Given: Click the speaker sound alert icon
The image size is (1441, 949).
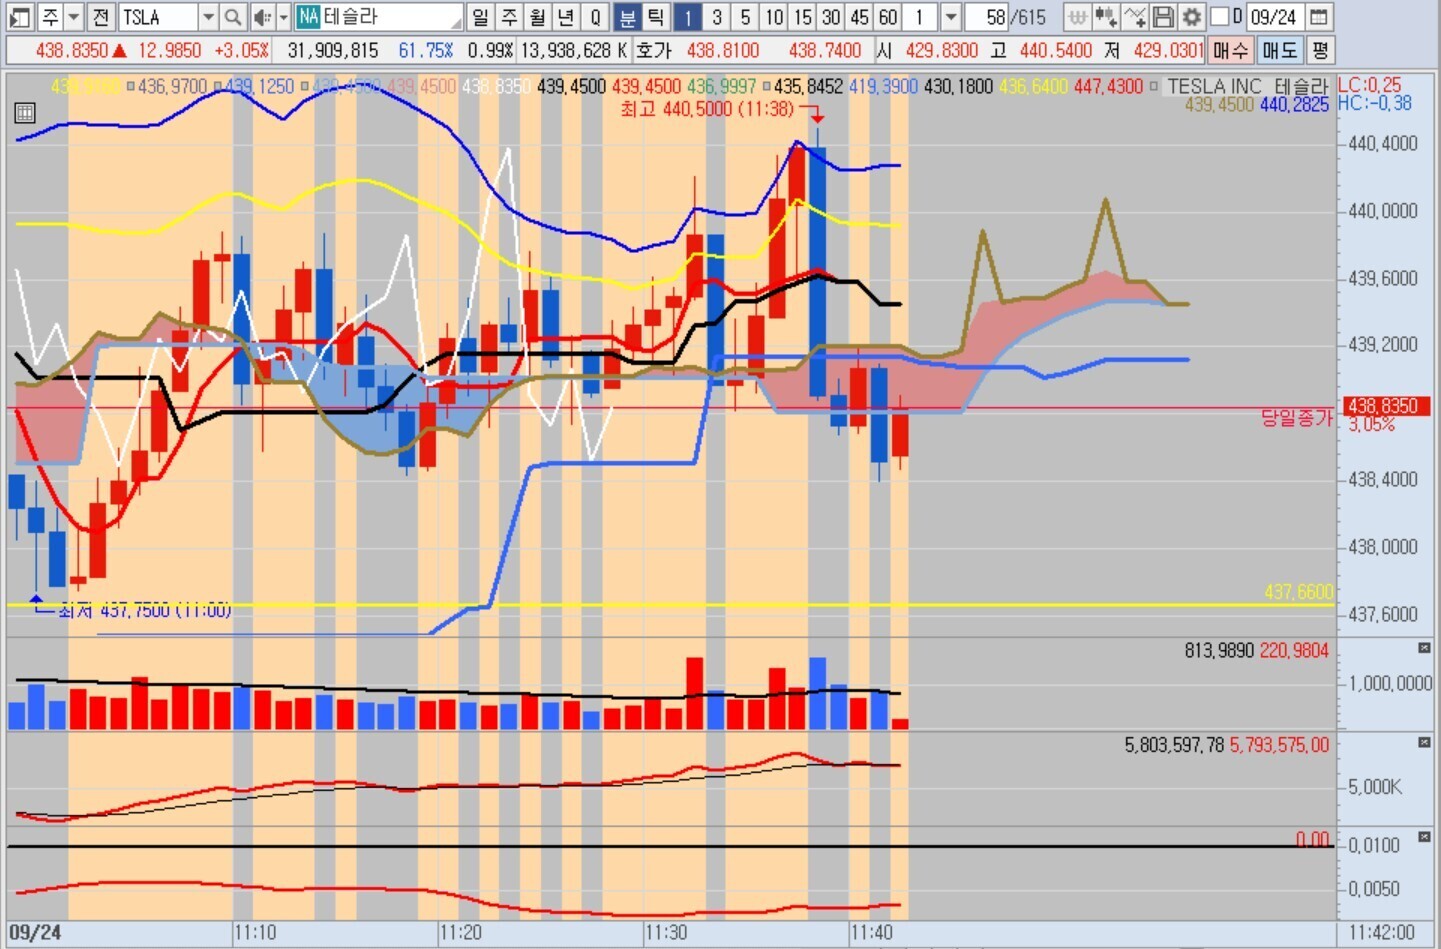Looking at the screenshot, I should click(x=262, y=17).
